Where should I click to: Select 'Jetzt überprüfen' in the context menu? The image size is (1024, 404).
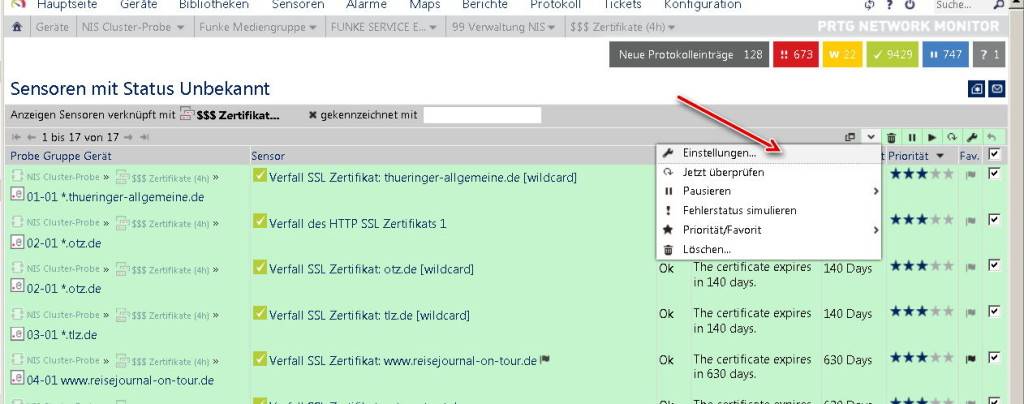(769, 172)
